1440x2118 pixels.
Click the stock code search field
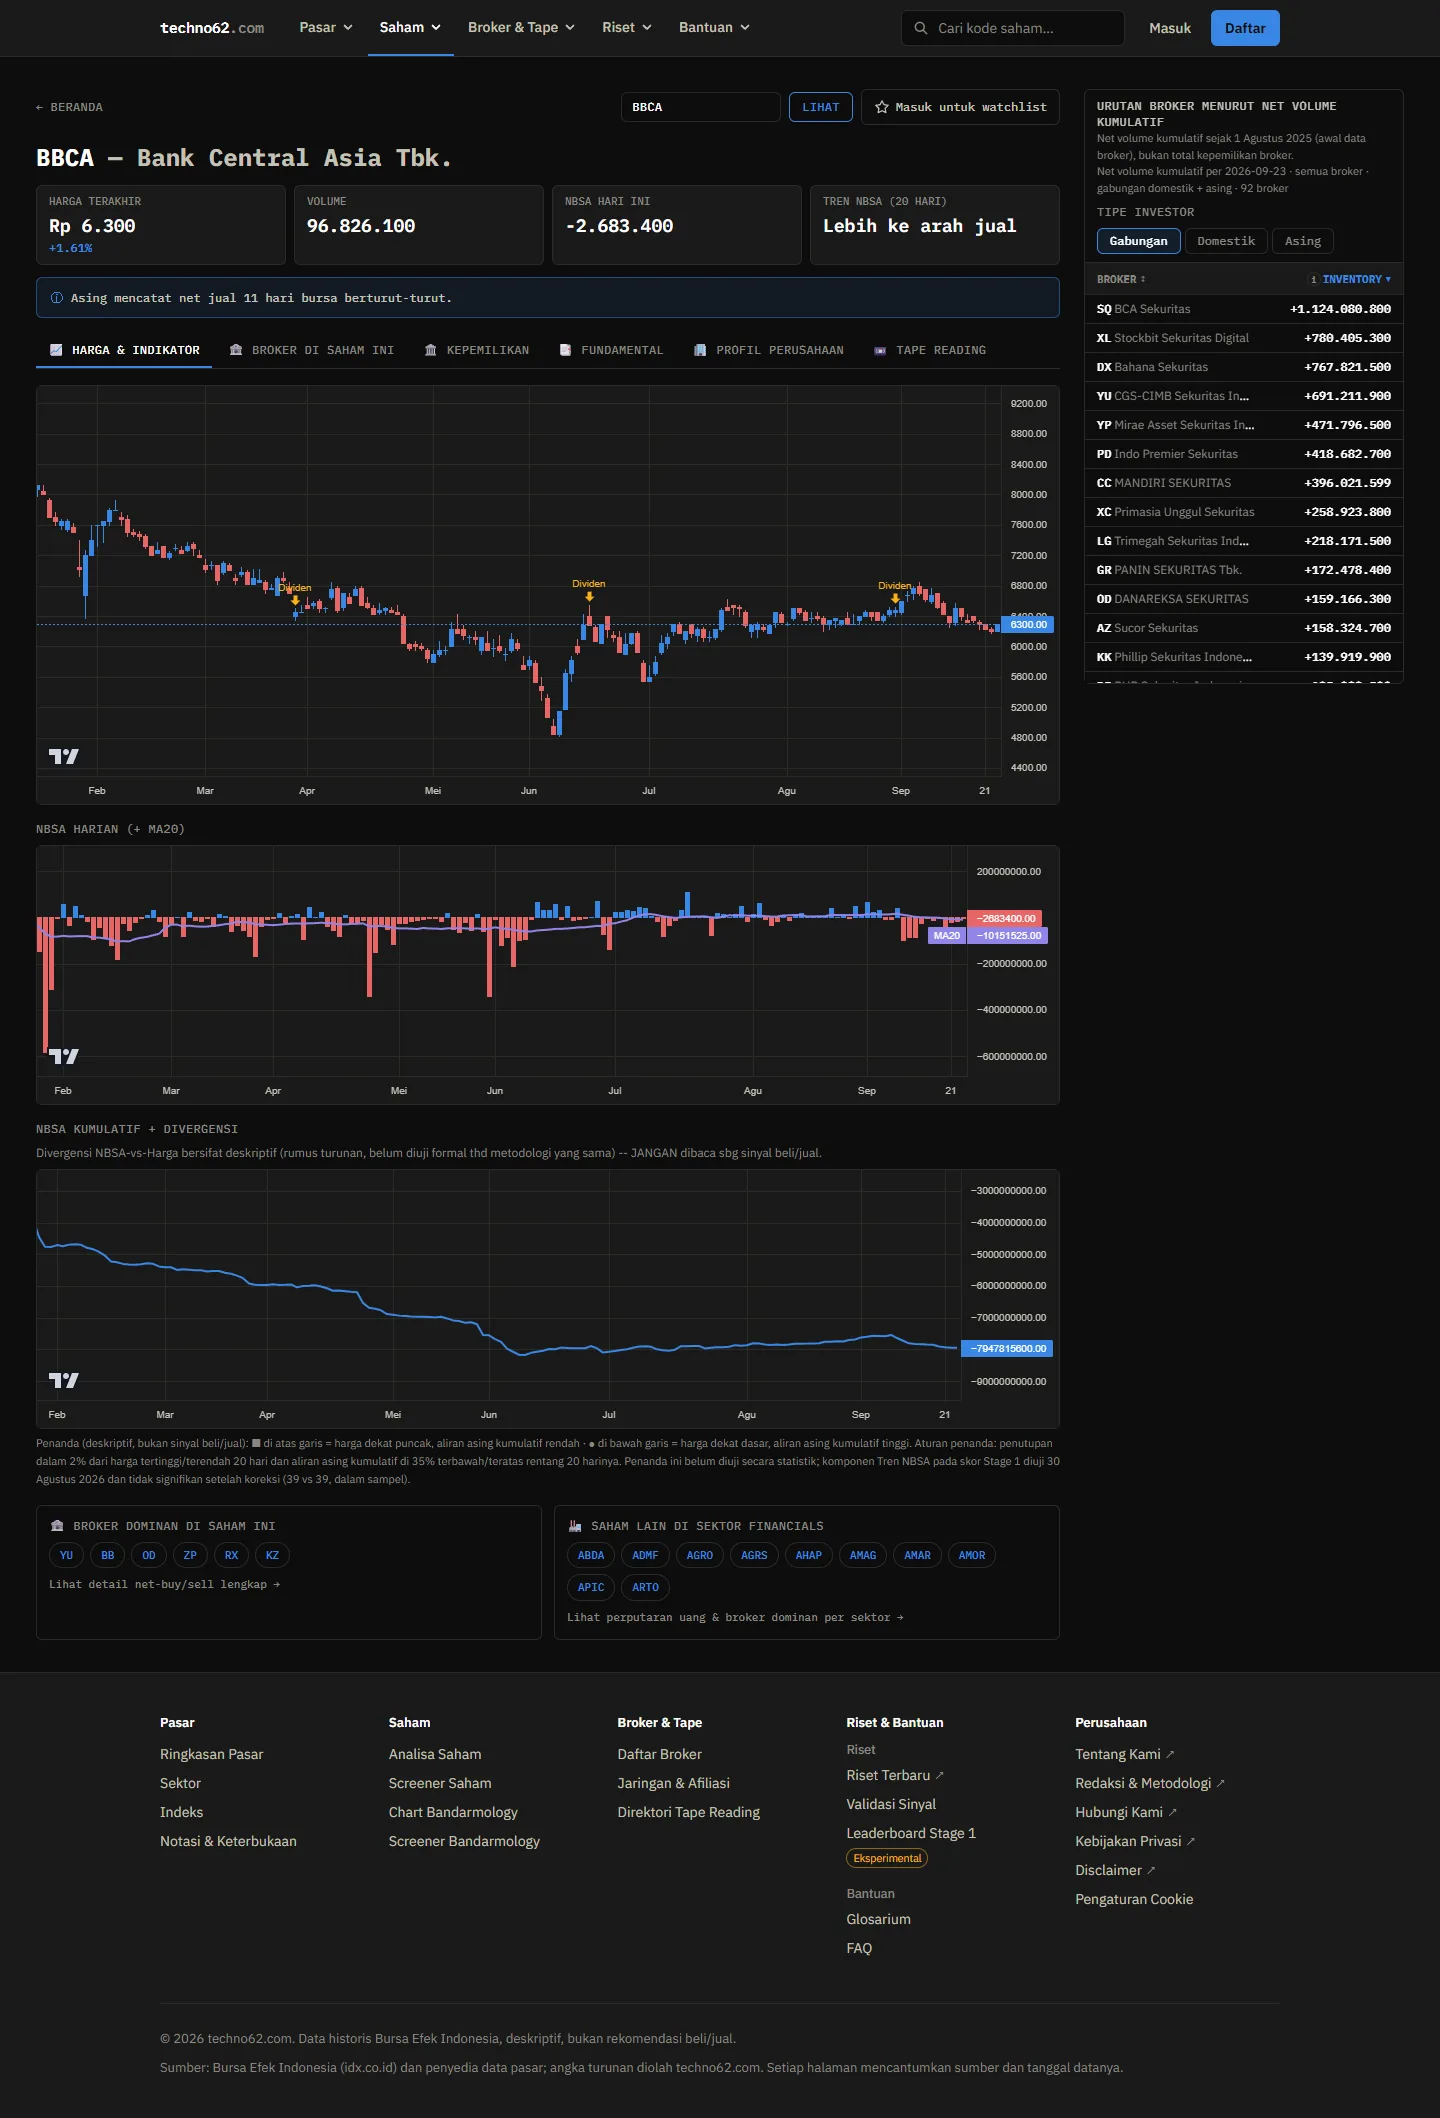click(1013, 28)
